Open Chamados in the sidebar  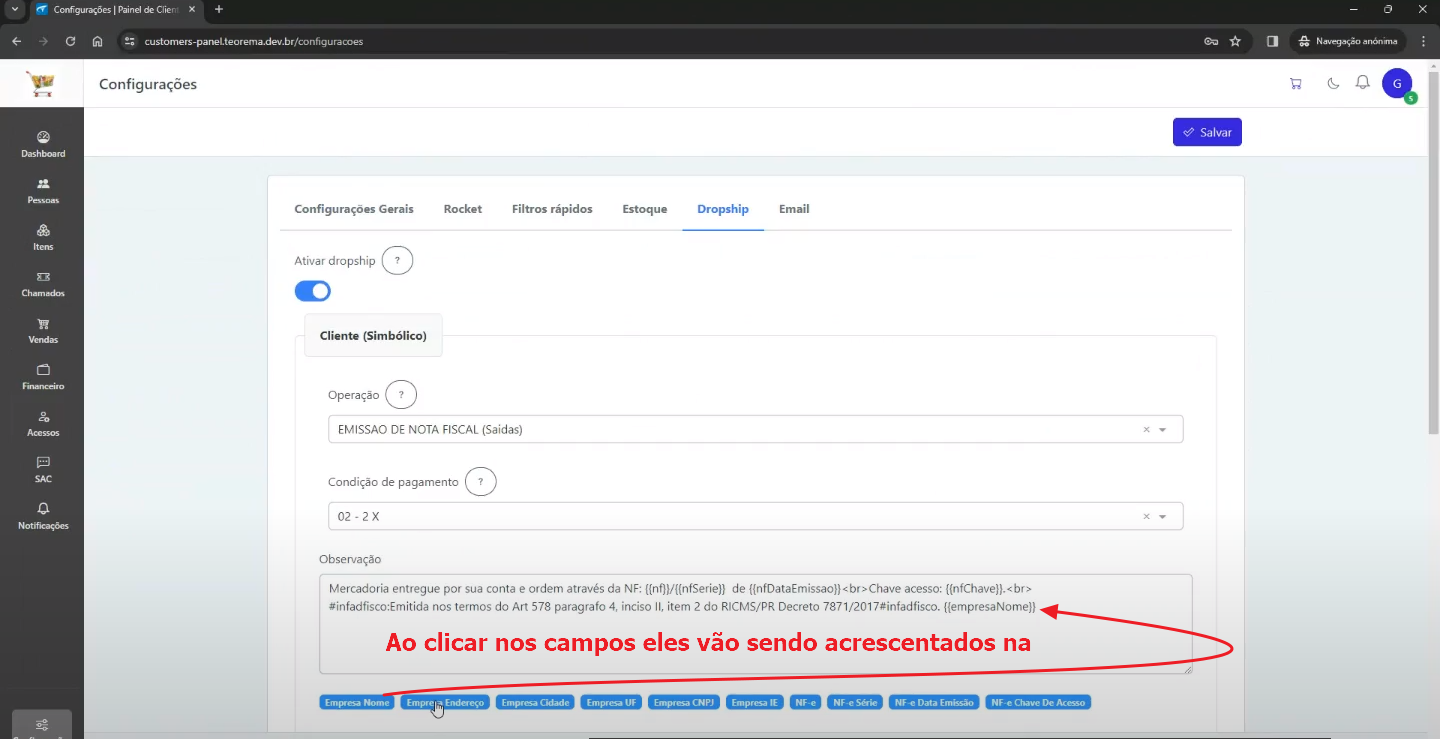click(43, 284)
